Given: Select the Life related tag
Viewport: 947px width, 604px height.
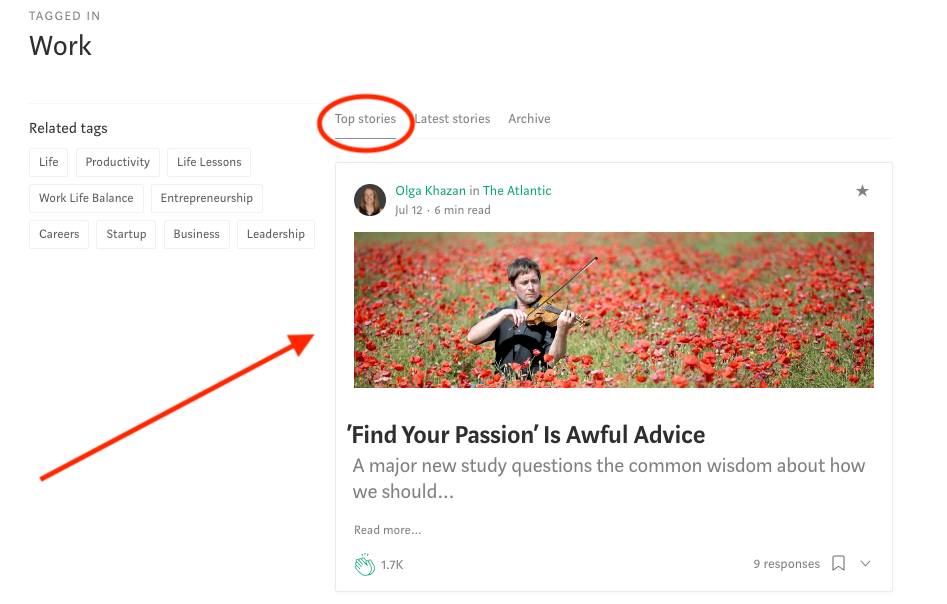Looking at the screenshot, I should [x=49, y=162].
